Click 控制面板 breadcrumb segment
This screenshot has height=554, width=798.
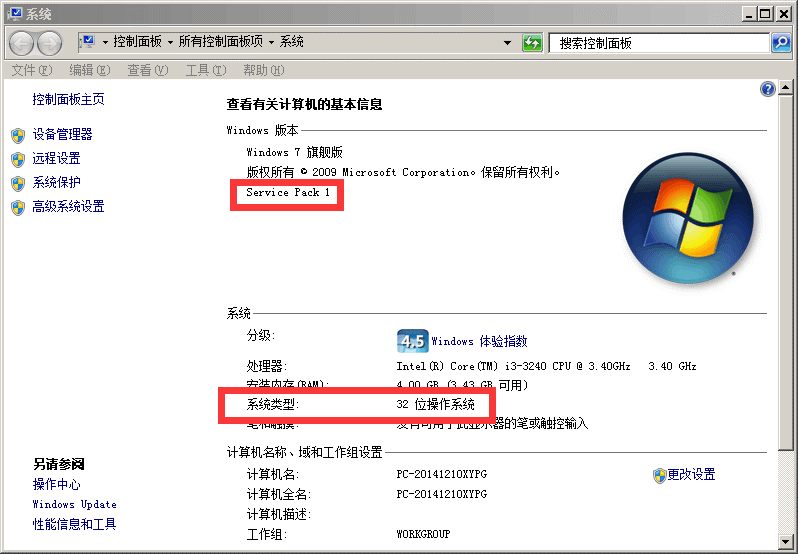click(137, 42)
